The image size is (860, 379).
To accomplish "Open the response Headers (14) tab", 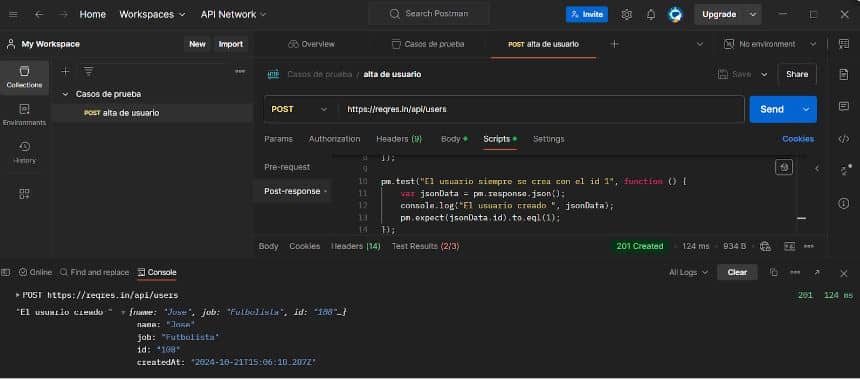I will pos(355,246).
